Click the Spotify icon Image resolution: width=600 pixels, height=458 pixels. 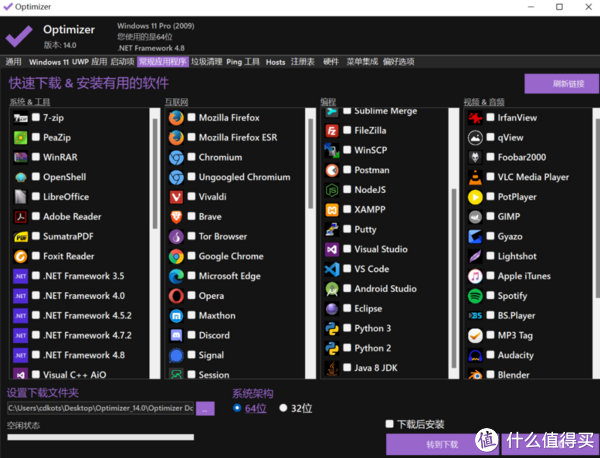tap(475, 296)
